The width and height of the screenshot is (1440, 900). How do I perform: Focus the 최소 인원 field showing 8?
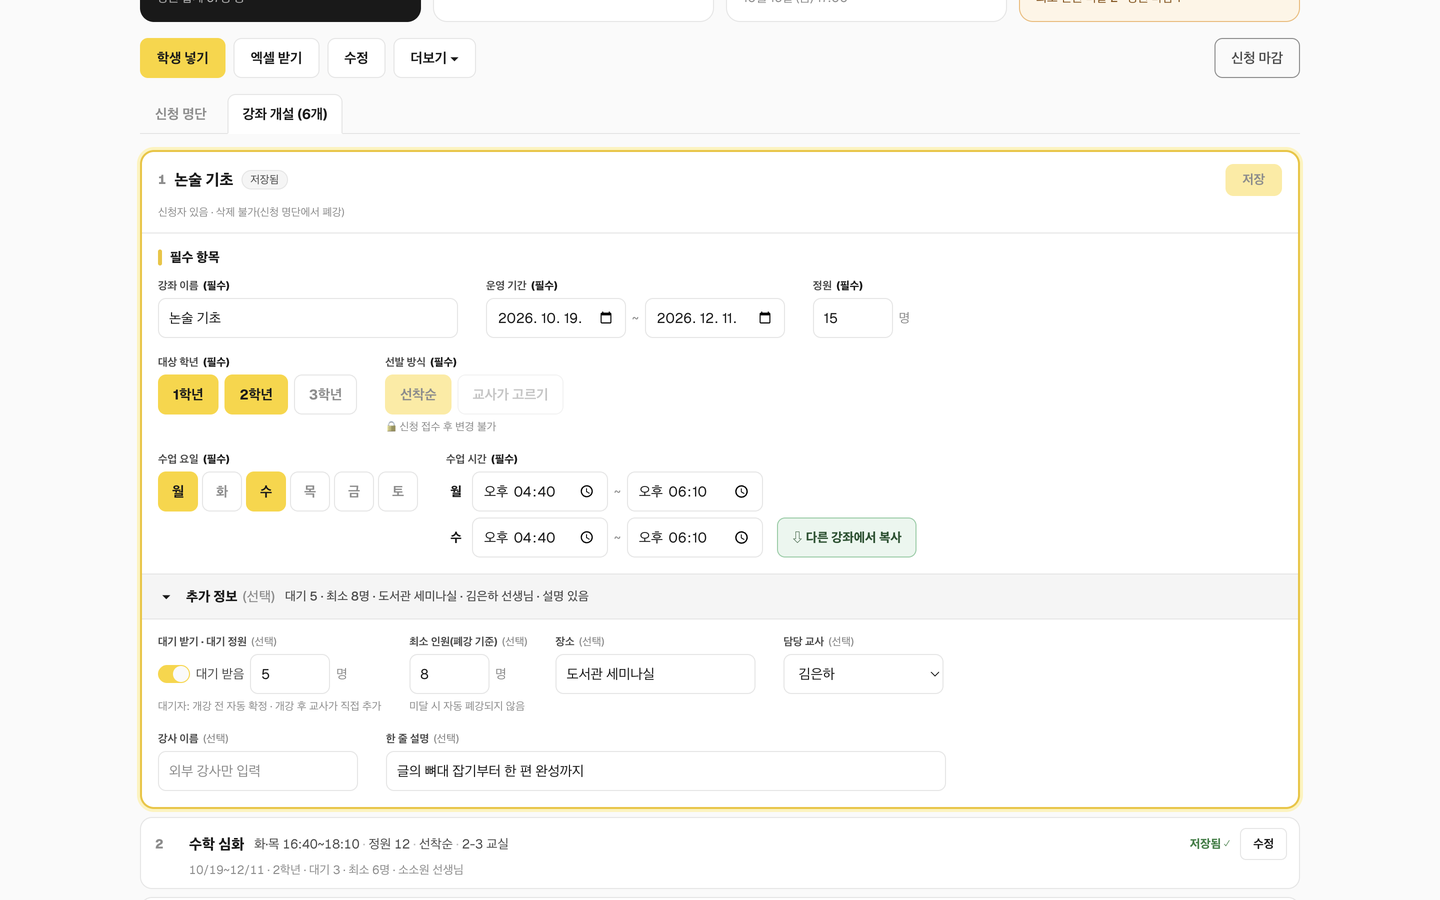449,674
